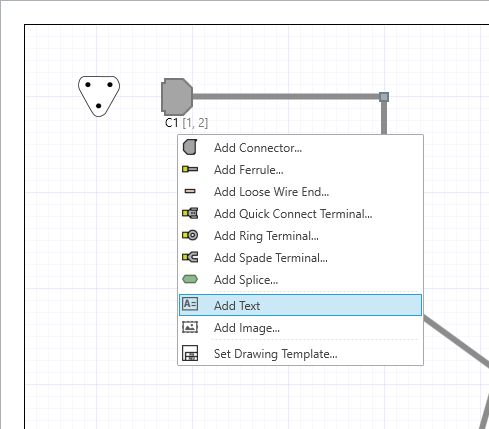Image resolution: width=489 pixels, height=429 pixels.
Task: Select the triangular three-pin connector face
Action: click(x=99, y=96)
